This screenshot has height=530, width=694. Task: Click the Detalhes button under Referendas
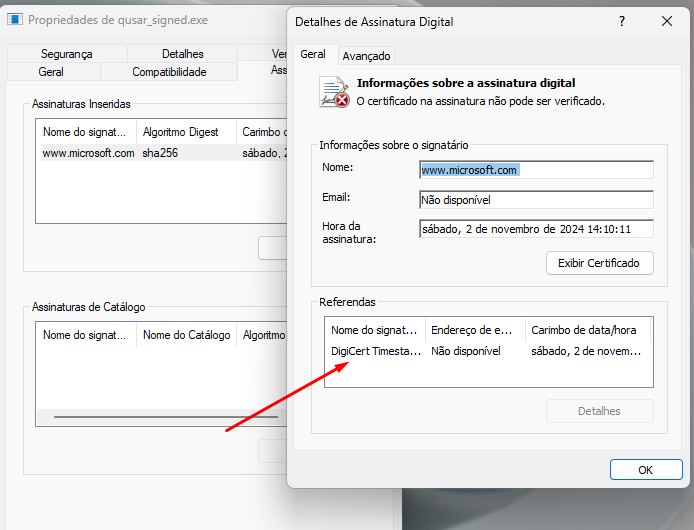[599, 411]
